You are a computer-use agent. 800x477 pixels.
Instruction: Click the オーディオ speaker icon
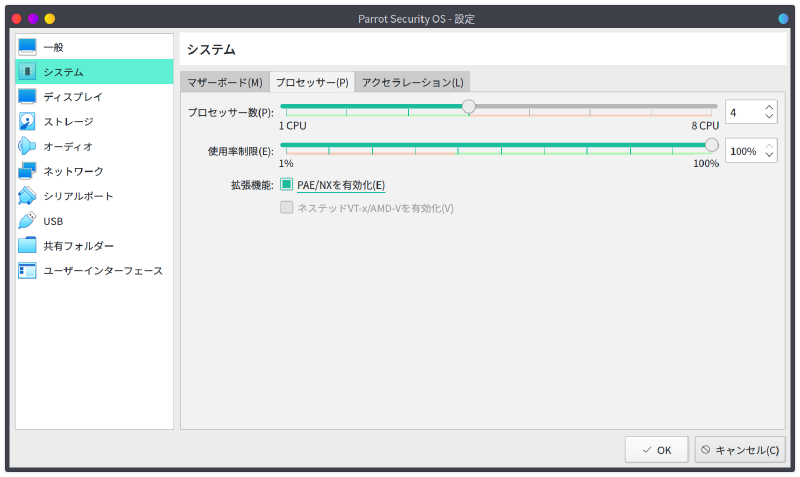[27, 146]
